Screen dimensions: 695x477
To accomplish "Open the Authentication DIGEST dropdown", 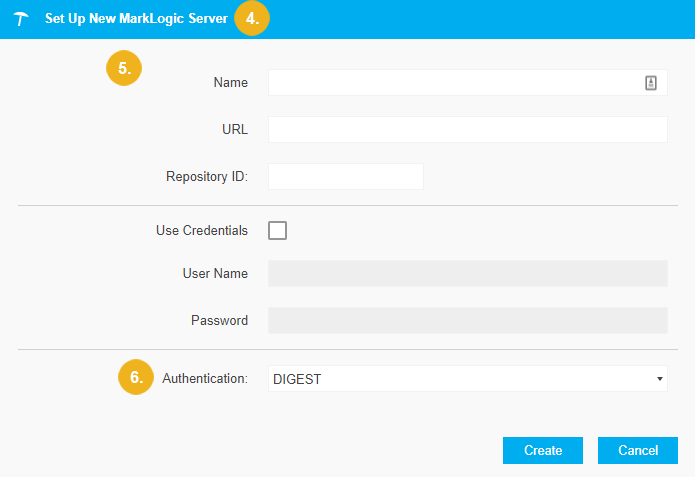I will [x=468, y=379].
